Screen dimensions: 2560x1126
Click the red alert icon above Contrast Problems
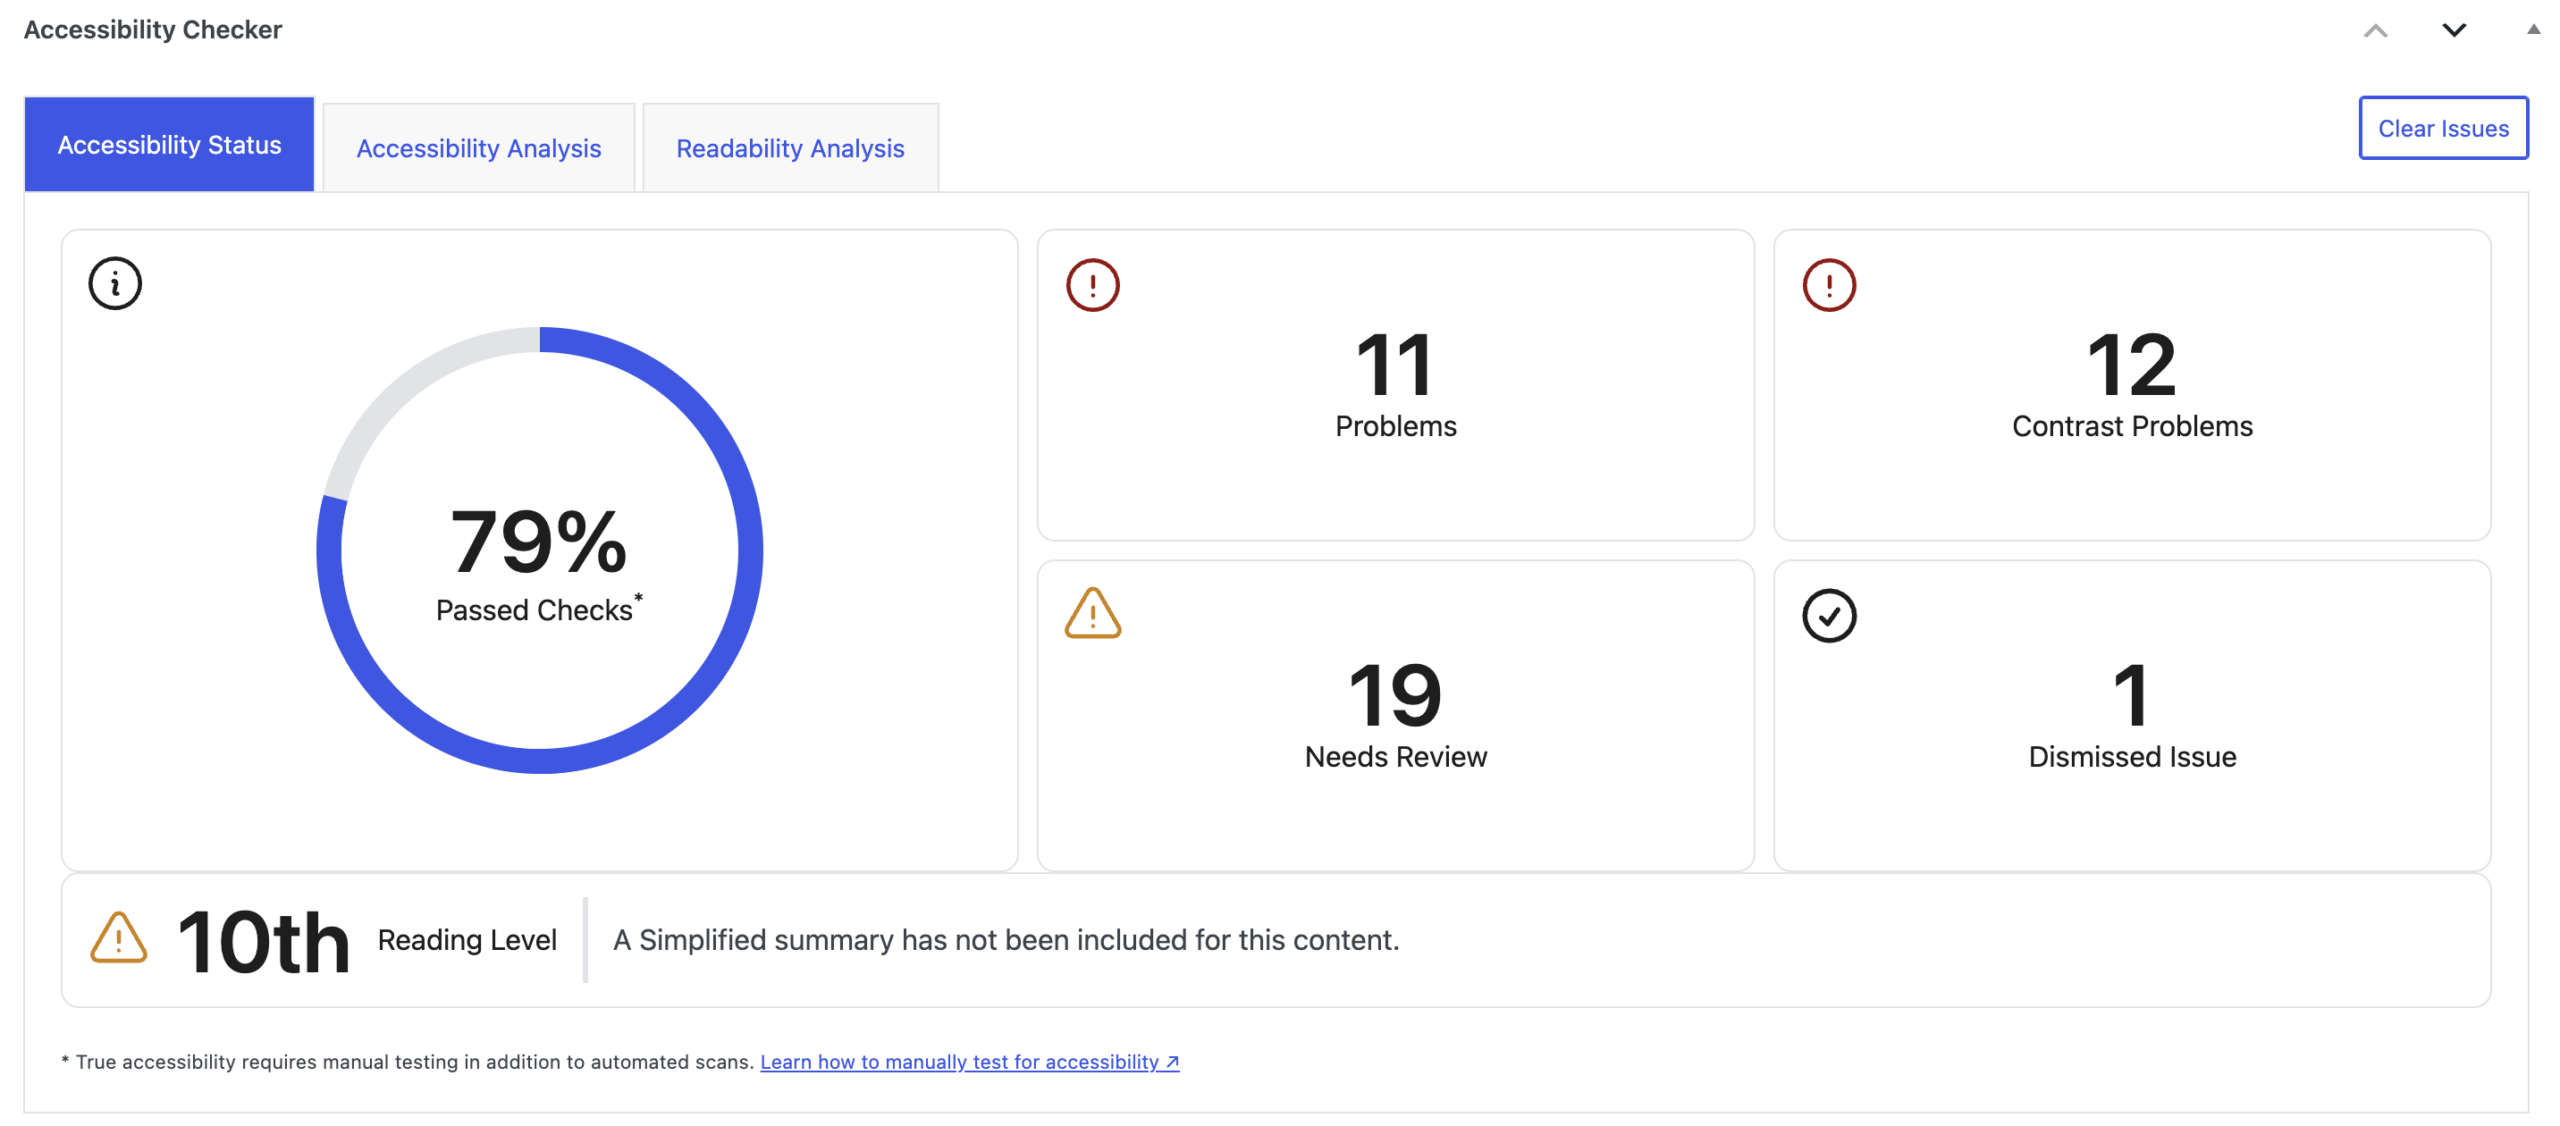(1828, 285)
